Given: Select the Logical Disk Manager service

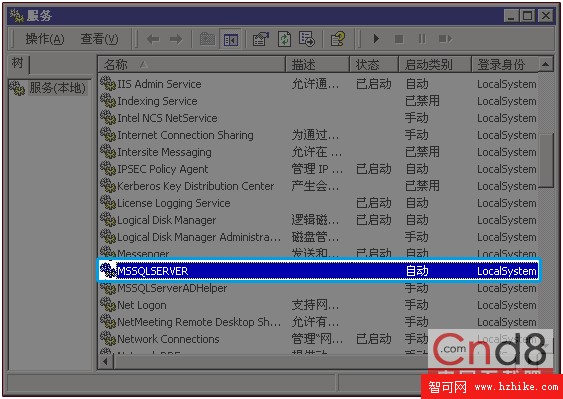Looking at the screenshot, I should [318, 220].
